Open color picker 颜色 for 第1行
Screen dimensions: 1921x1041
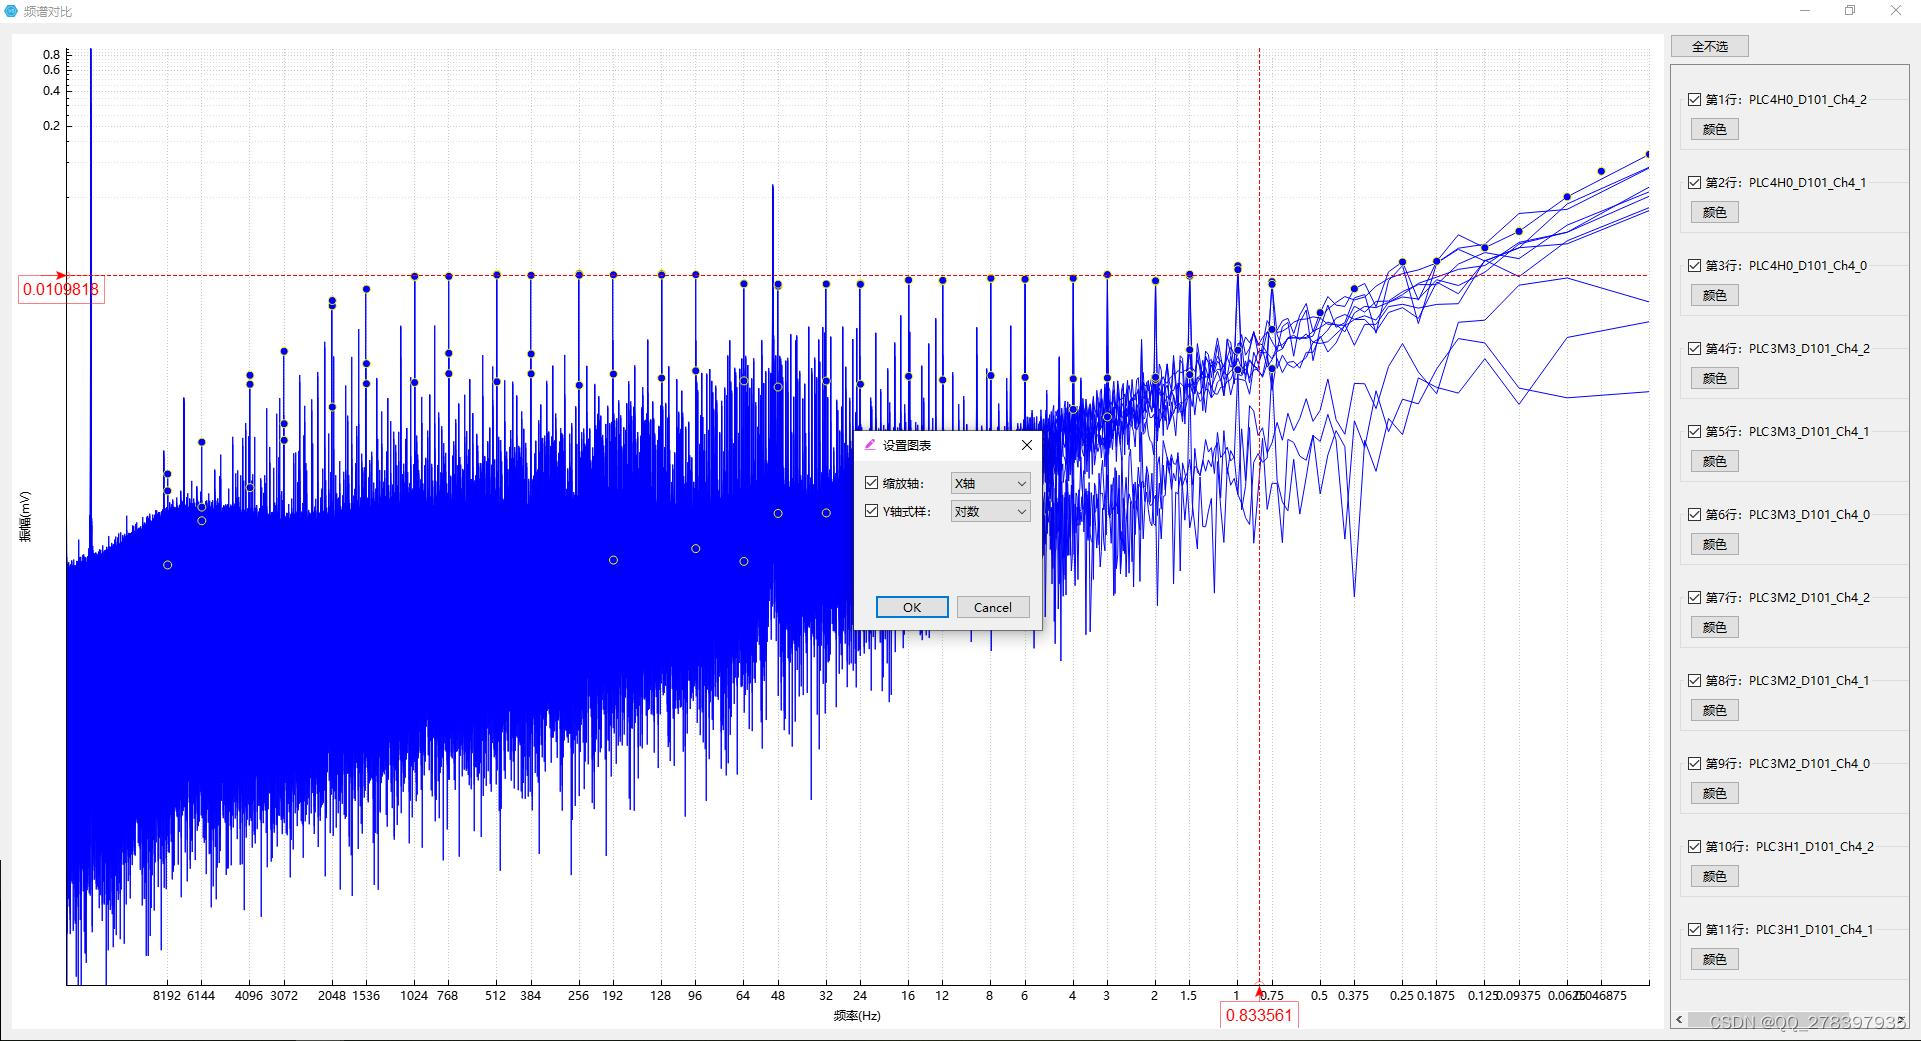click(x=1714, y=128)
